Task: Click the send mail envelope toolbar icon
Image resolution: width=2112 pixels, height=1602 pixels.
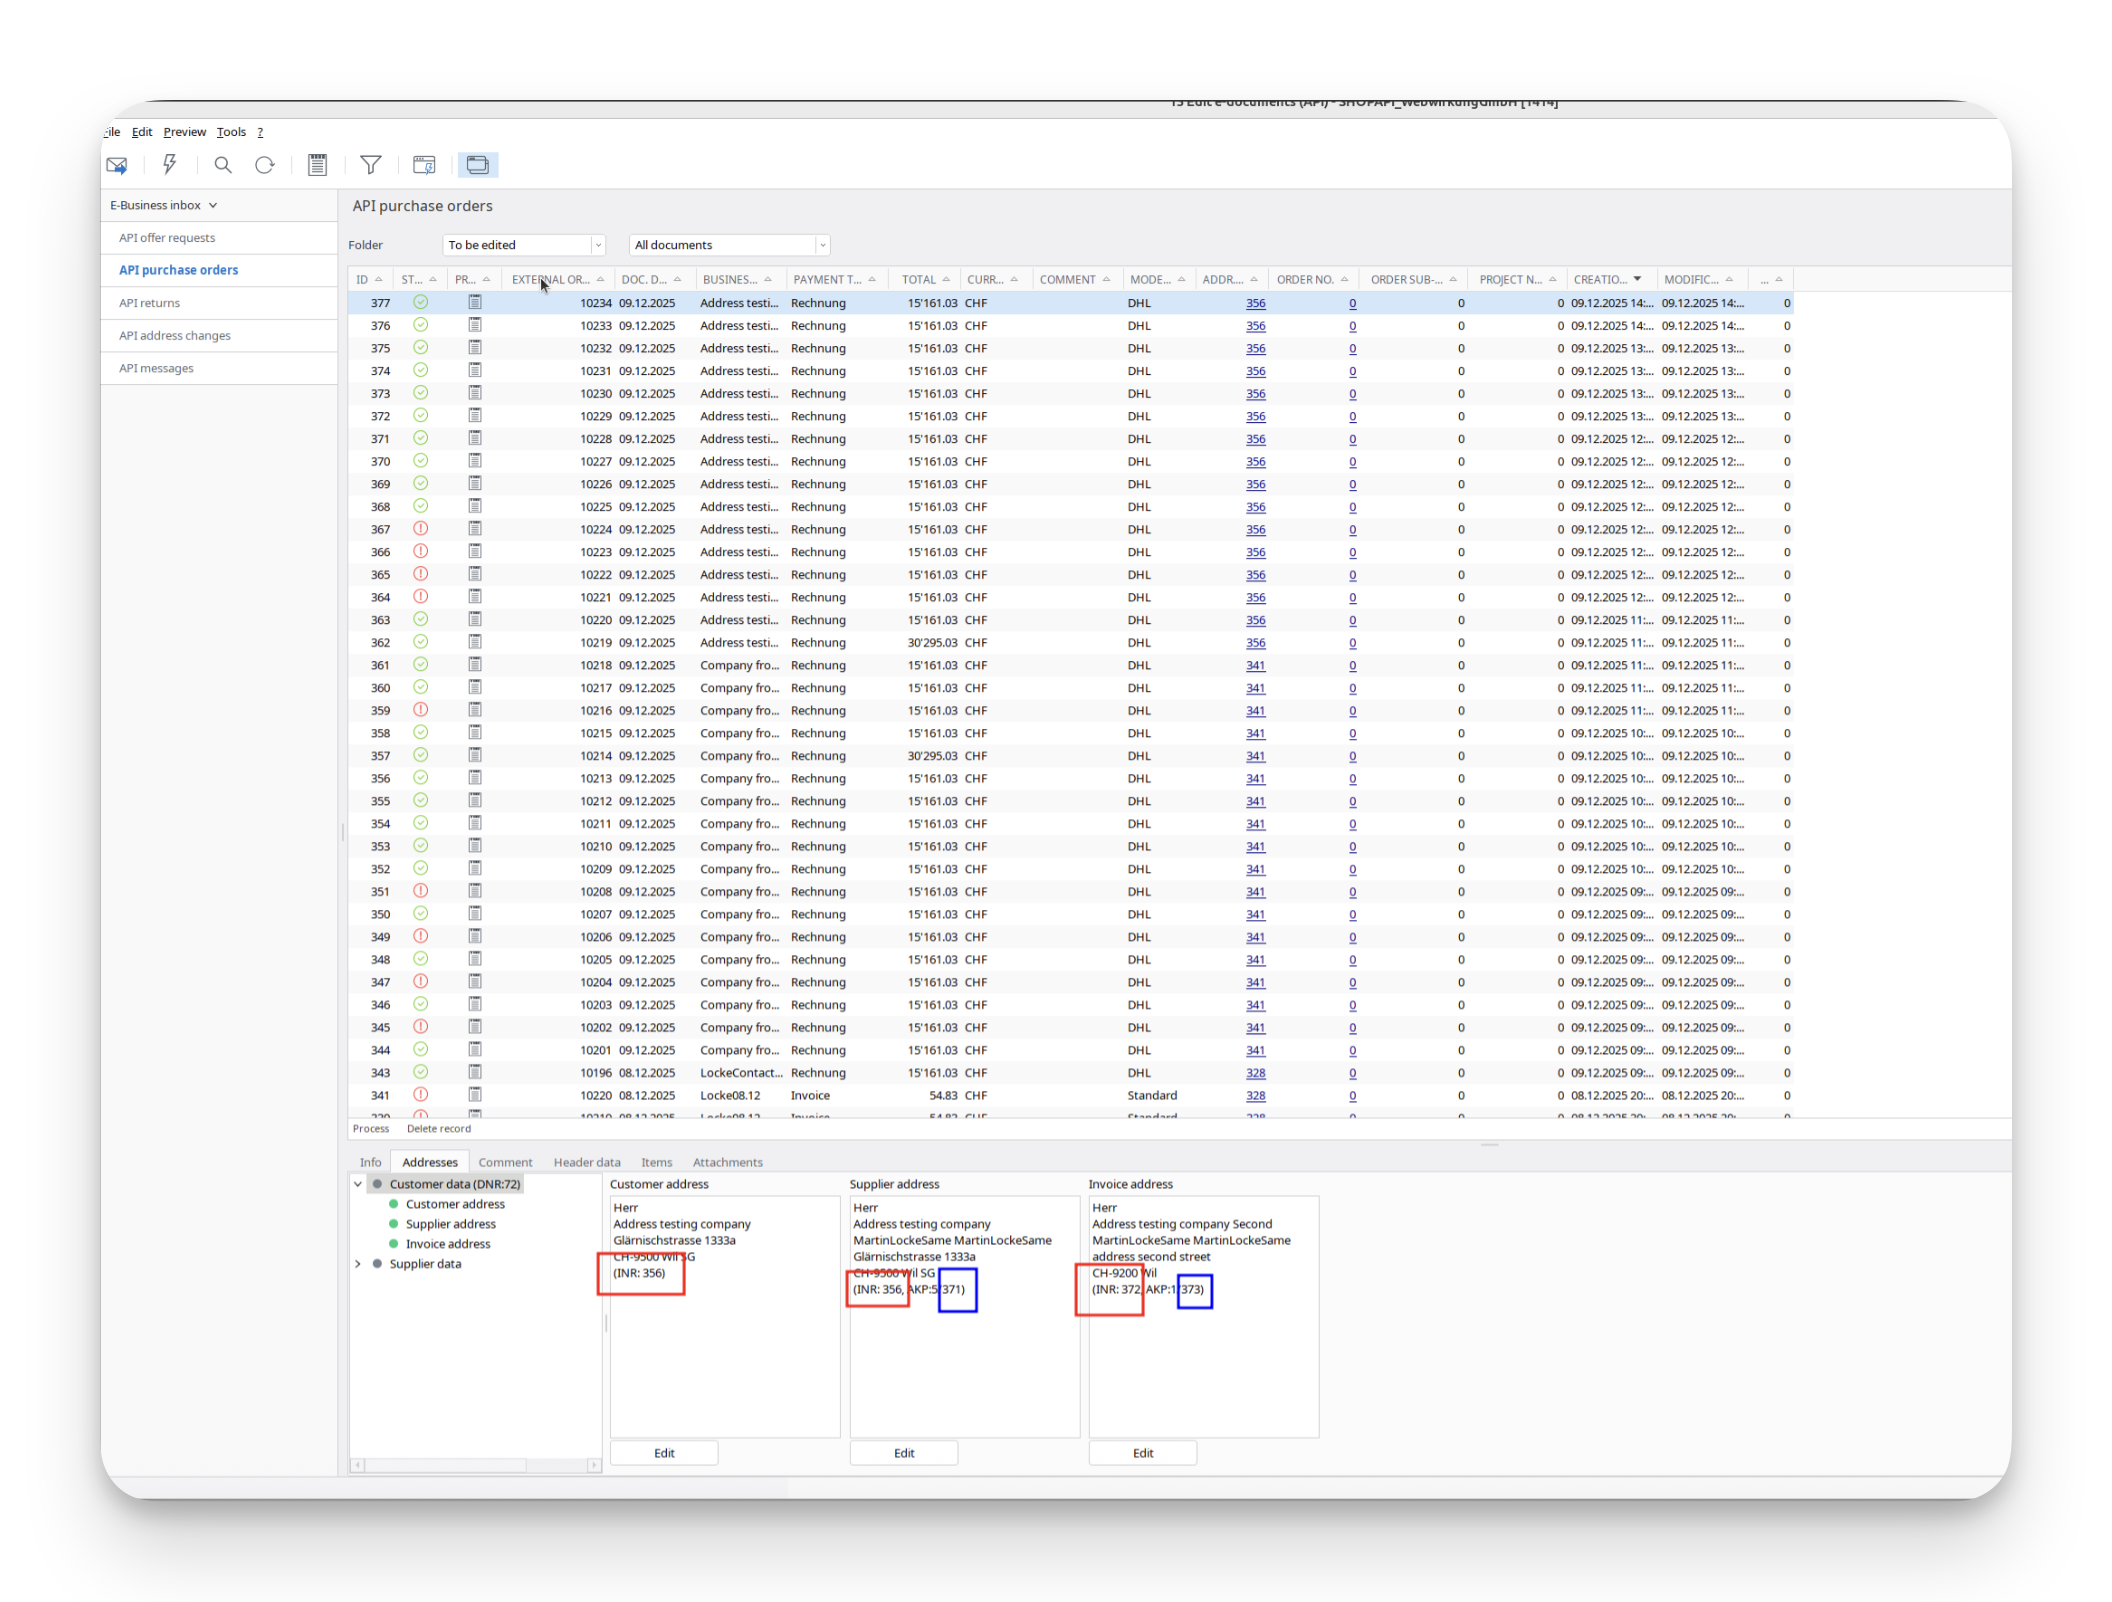Action: coord(117,165)
